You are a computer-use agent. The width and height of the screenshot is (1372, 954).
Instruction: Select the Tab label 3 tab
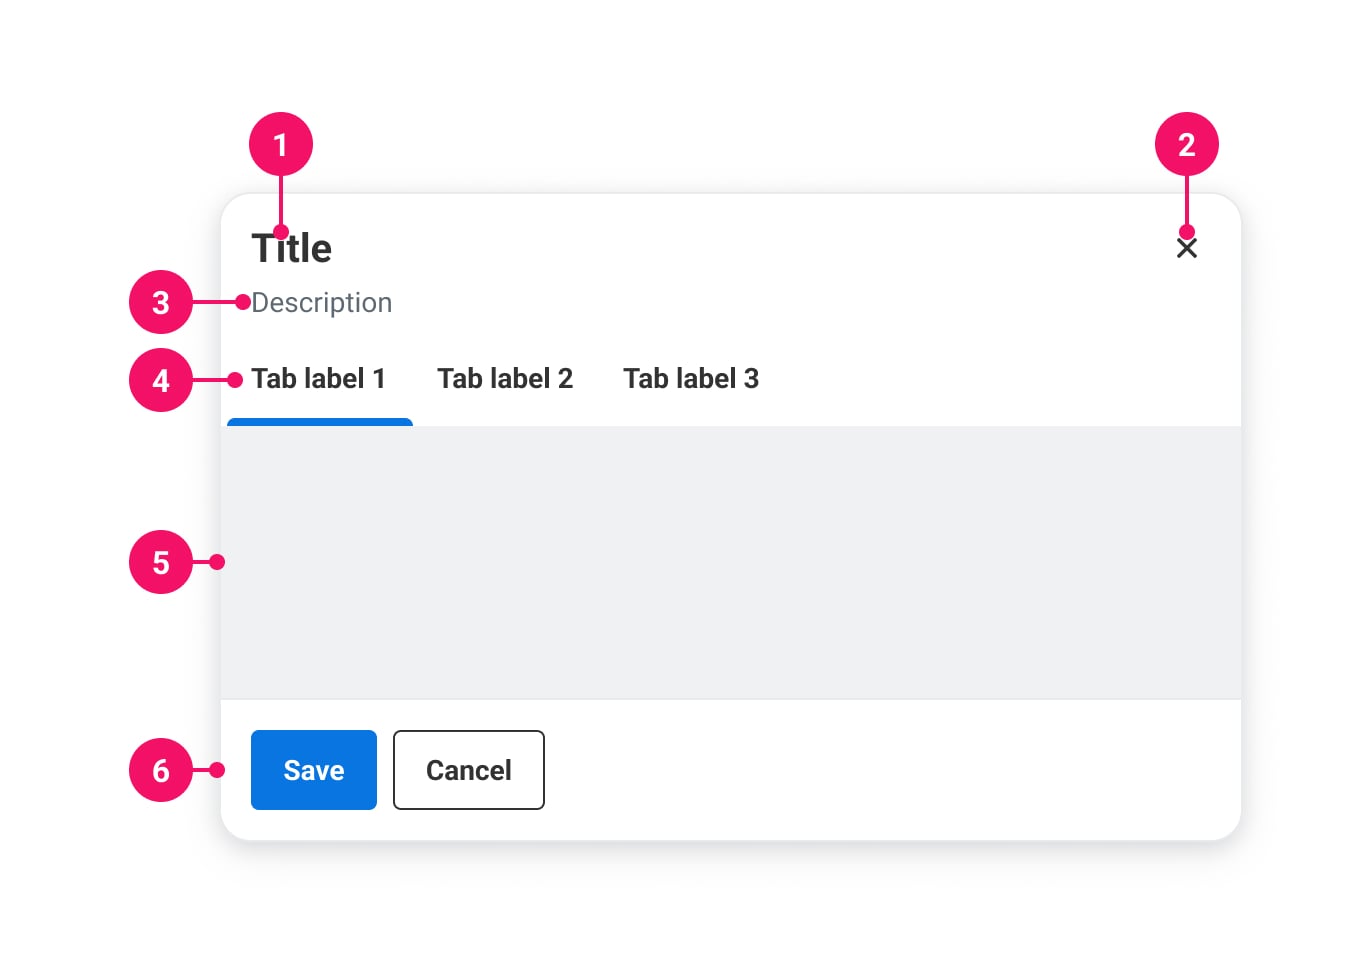[690, 379]
